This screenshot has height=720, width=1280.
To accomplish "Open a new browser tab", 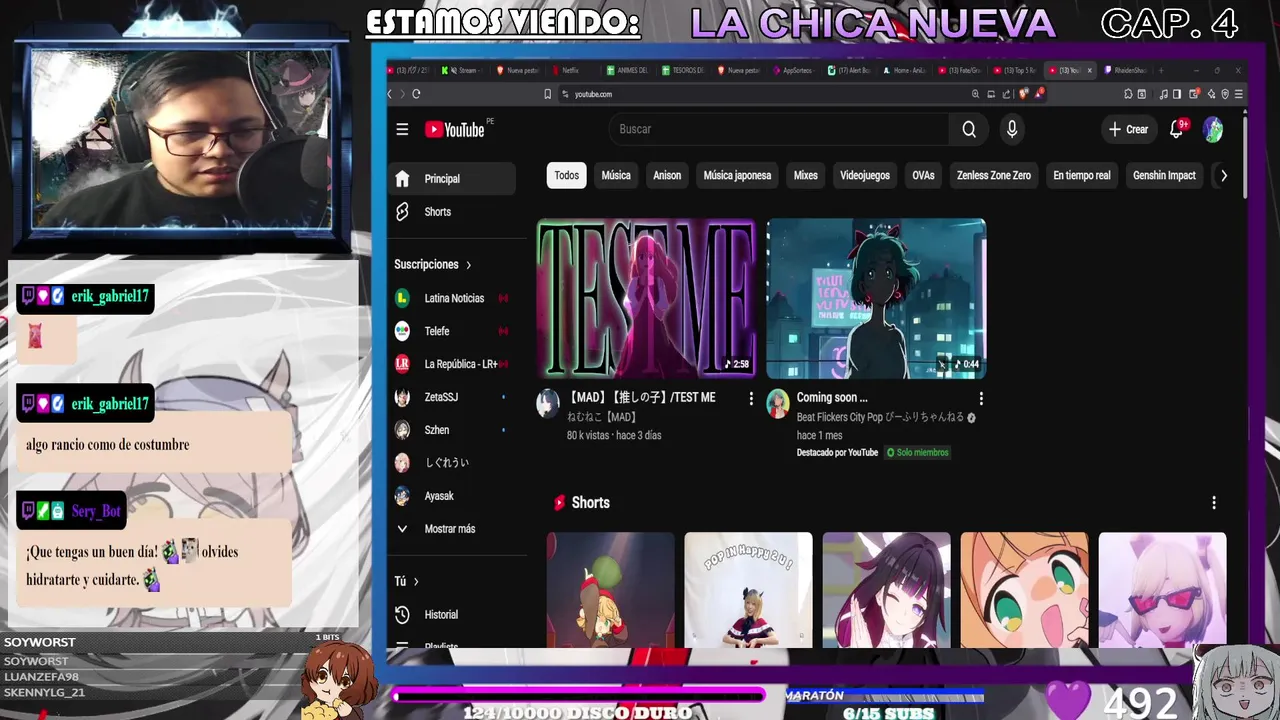I will click(1161, 70).
